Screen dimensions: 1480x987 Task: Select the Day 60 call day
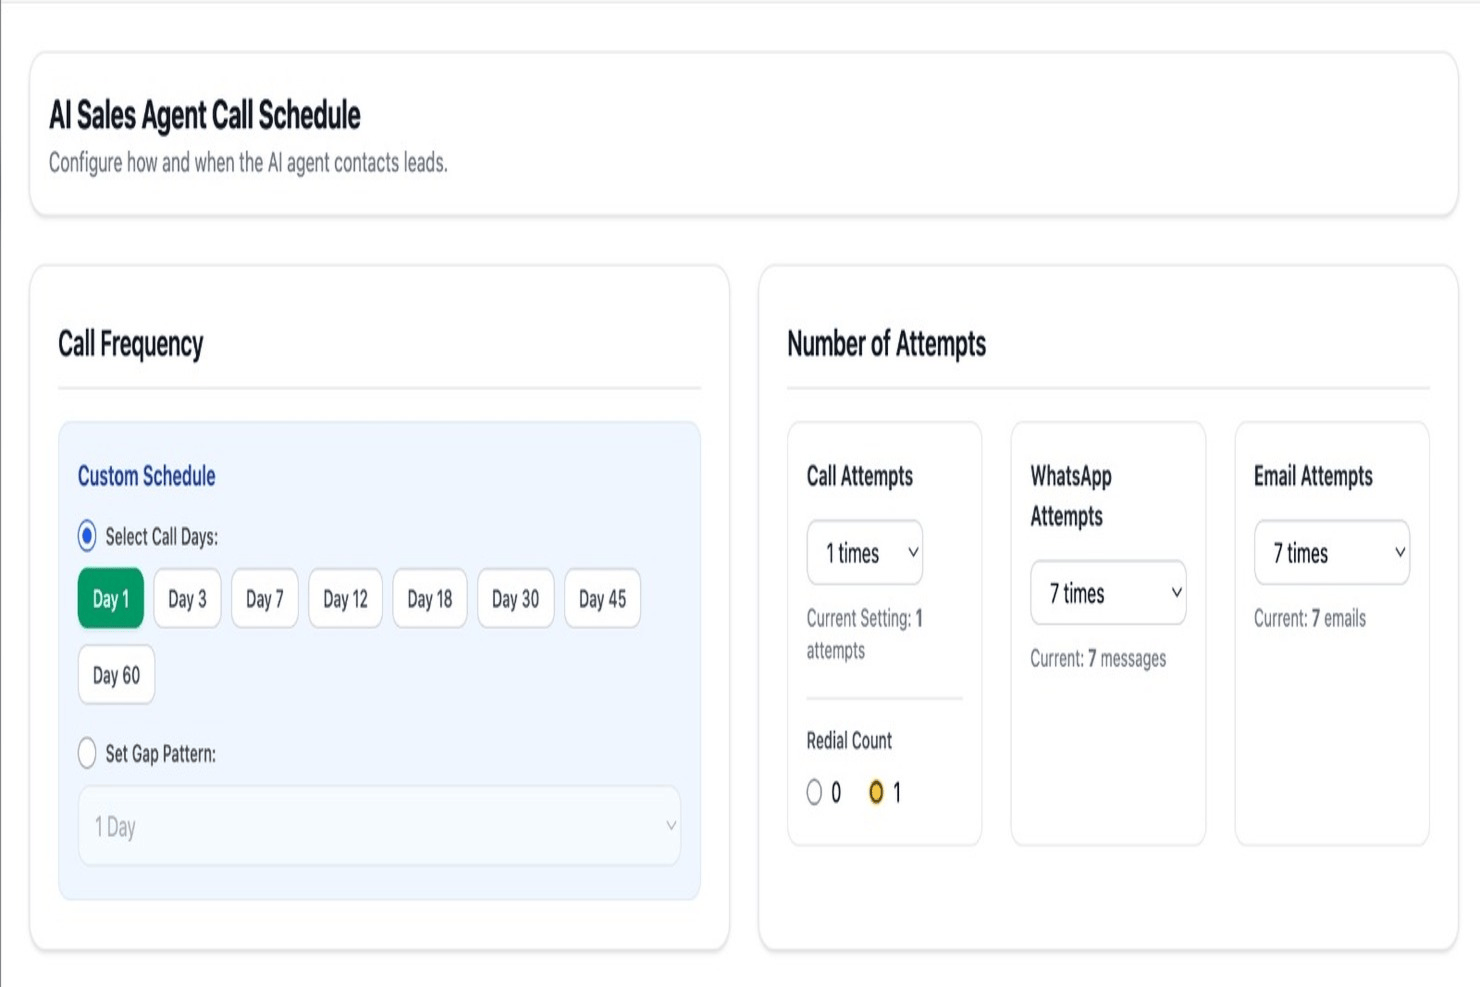[116, 675]
